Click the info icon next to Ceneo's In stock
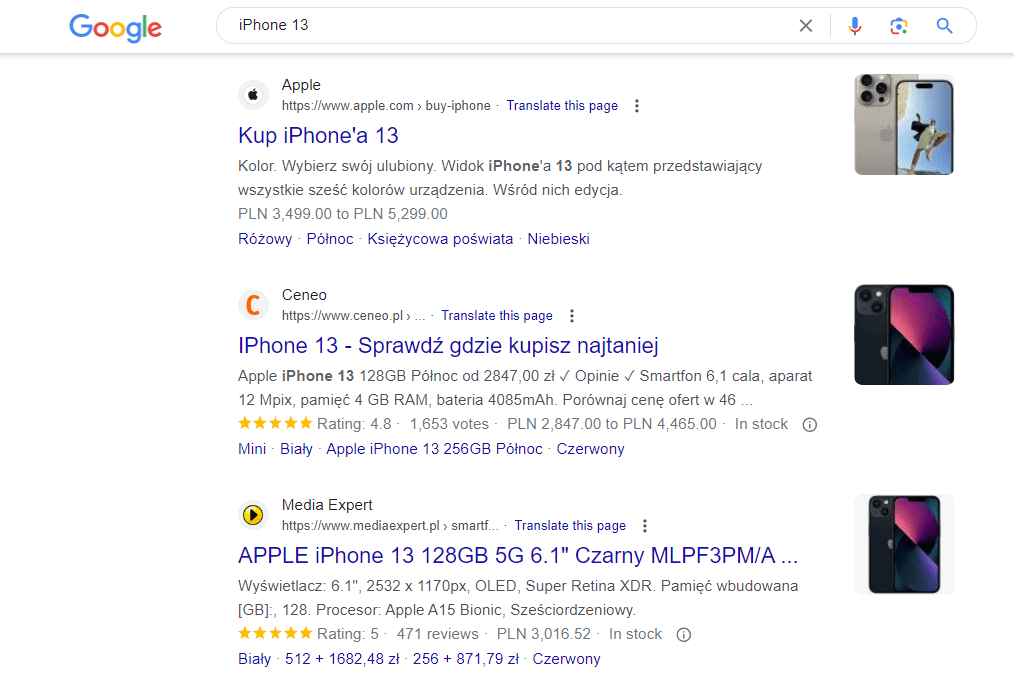This screenshot has height=688, width=1014. coord(809,423)
